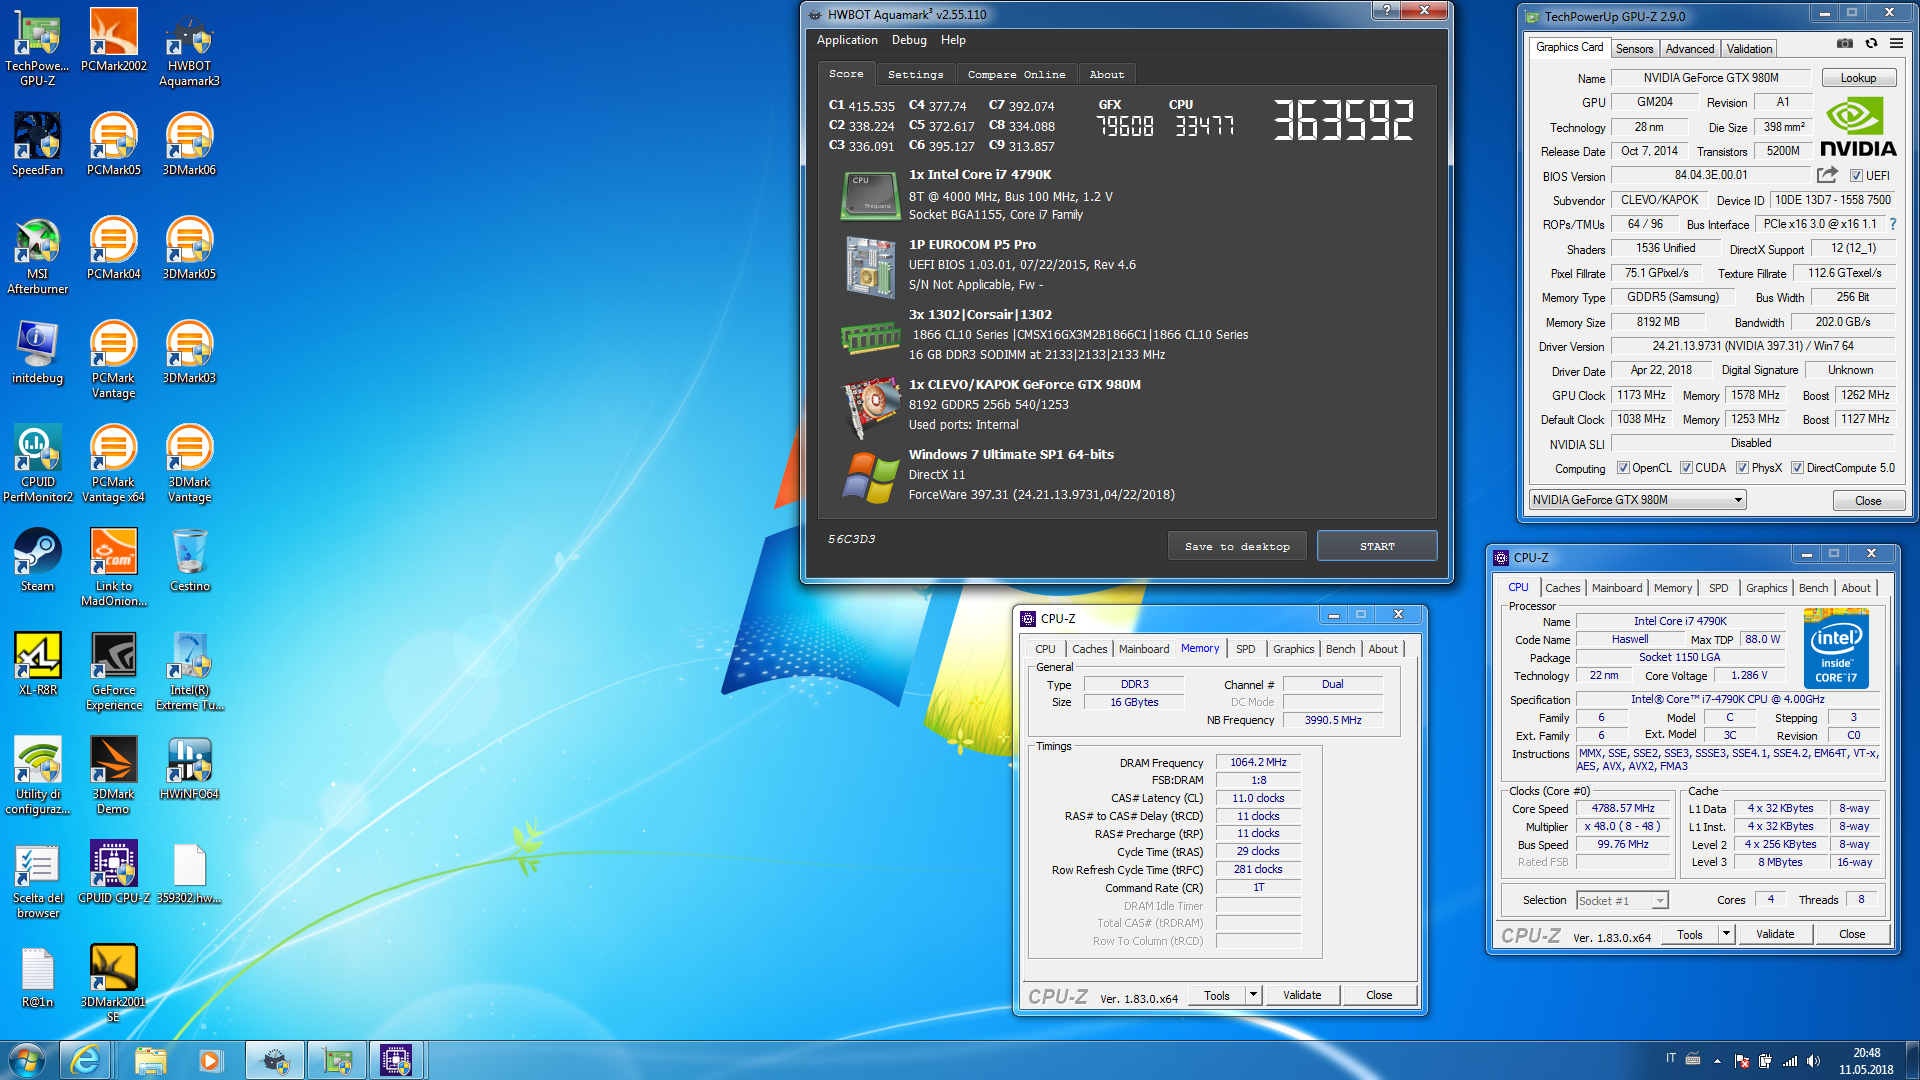
Task: Click the IT language indicator in taskbar
Action: pyautogui.click(x=1670, y=1058)
